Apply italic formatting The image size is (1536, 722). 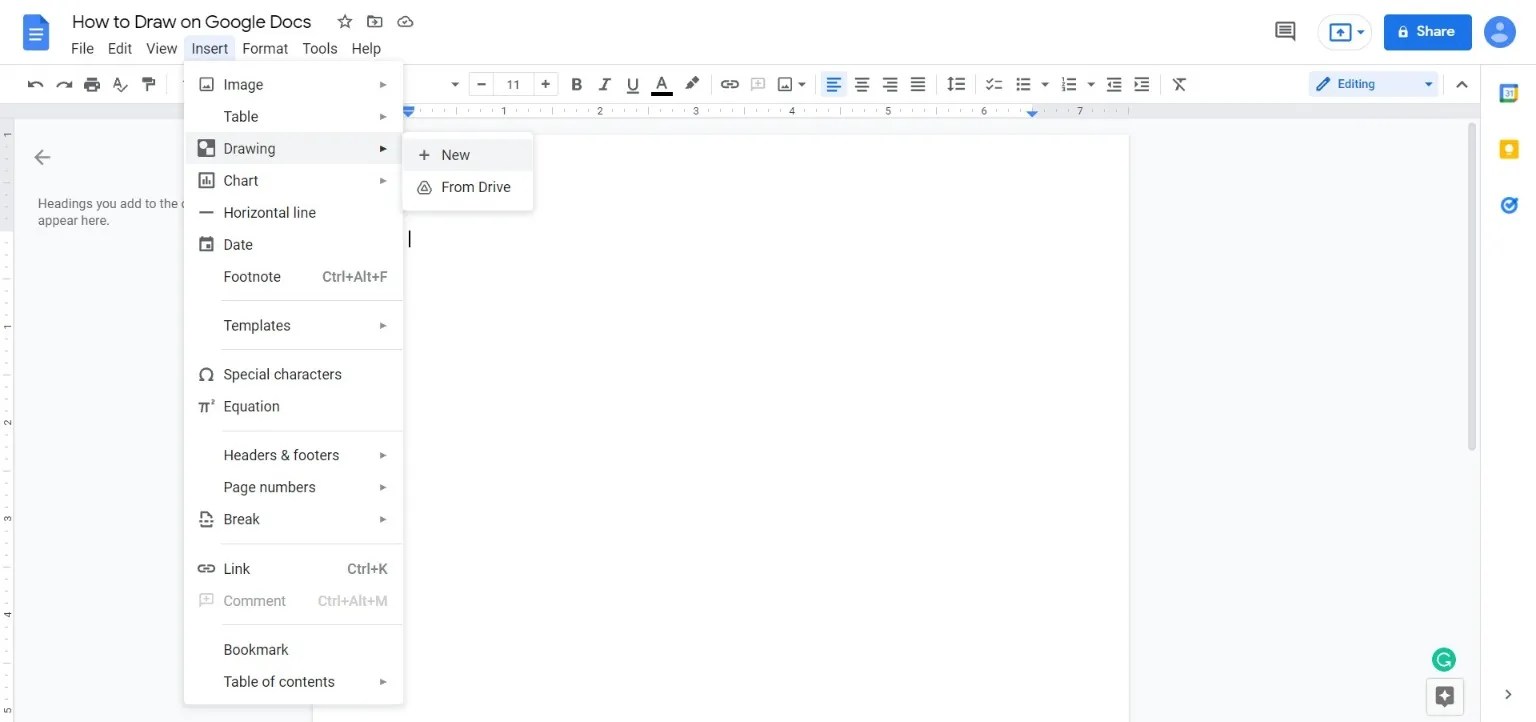point(605,84)
